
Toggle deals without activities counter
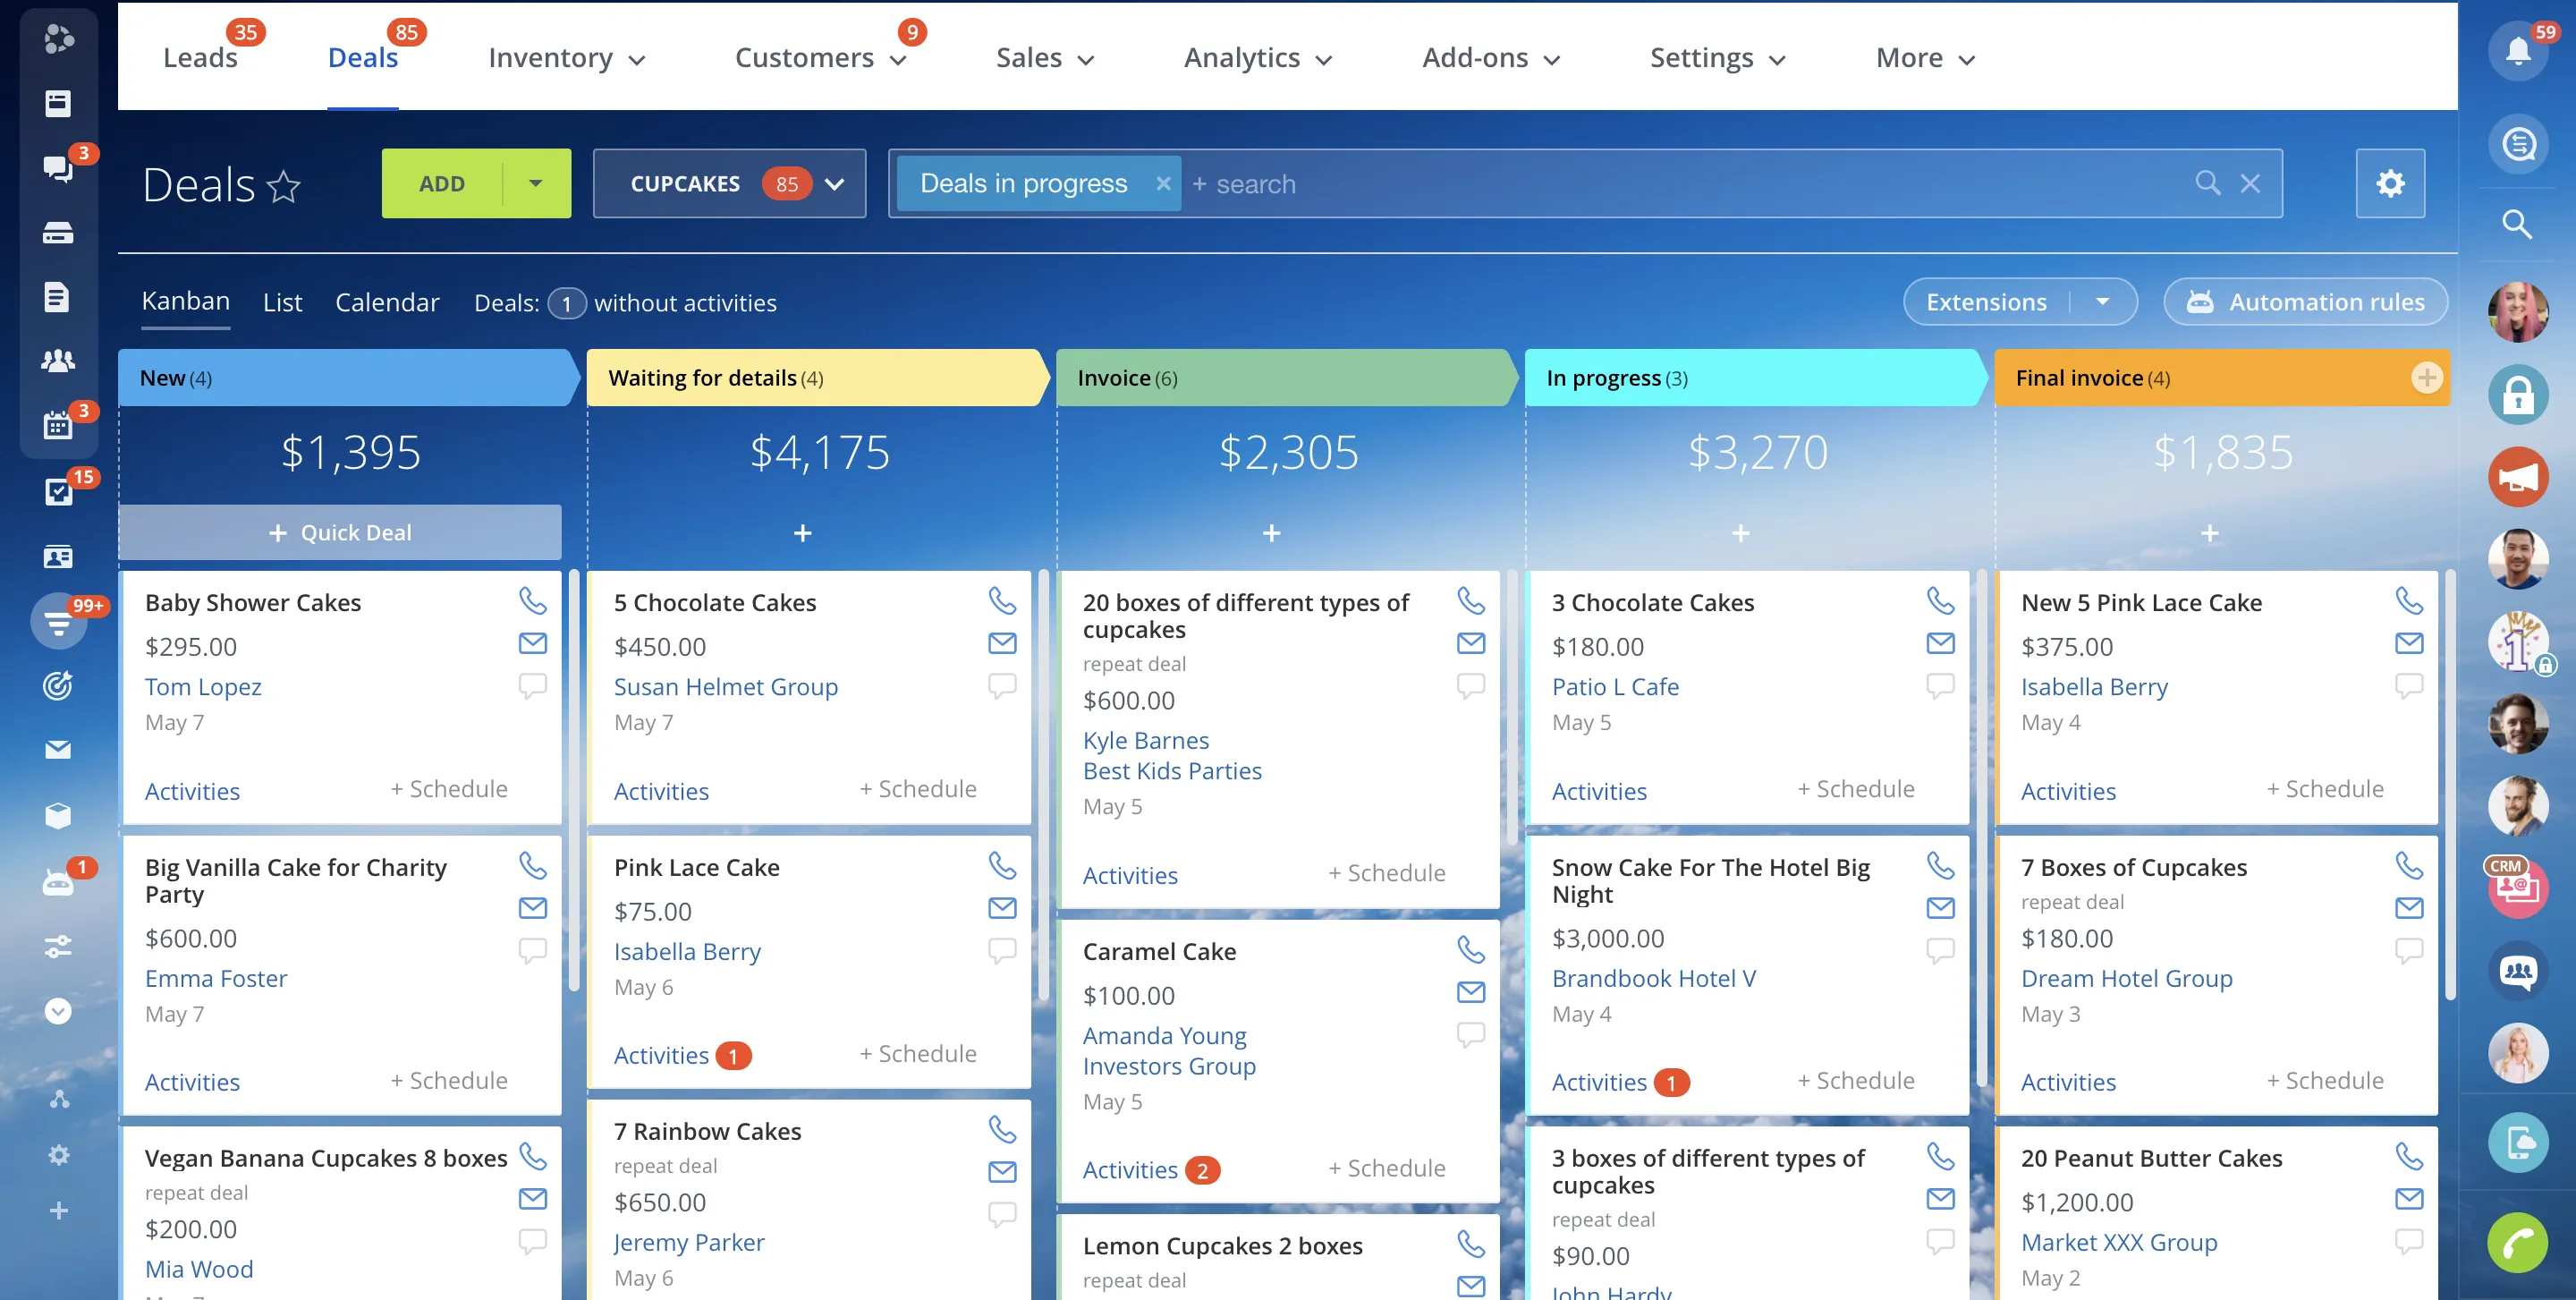tap(566, 303)
